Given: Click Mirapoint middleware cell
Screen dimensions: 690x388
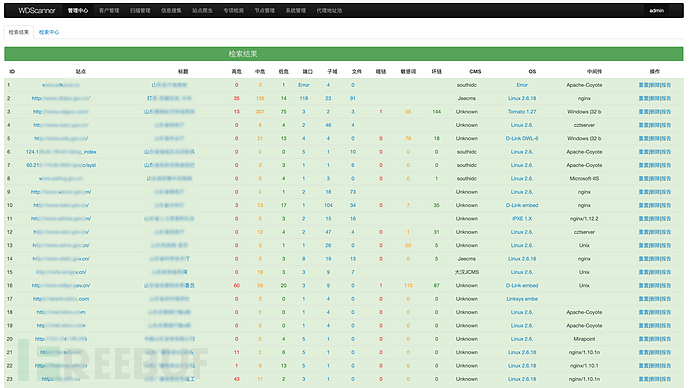Looking at the screenshot, I should pyautogui.click(x=584, y=339).
